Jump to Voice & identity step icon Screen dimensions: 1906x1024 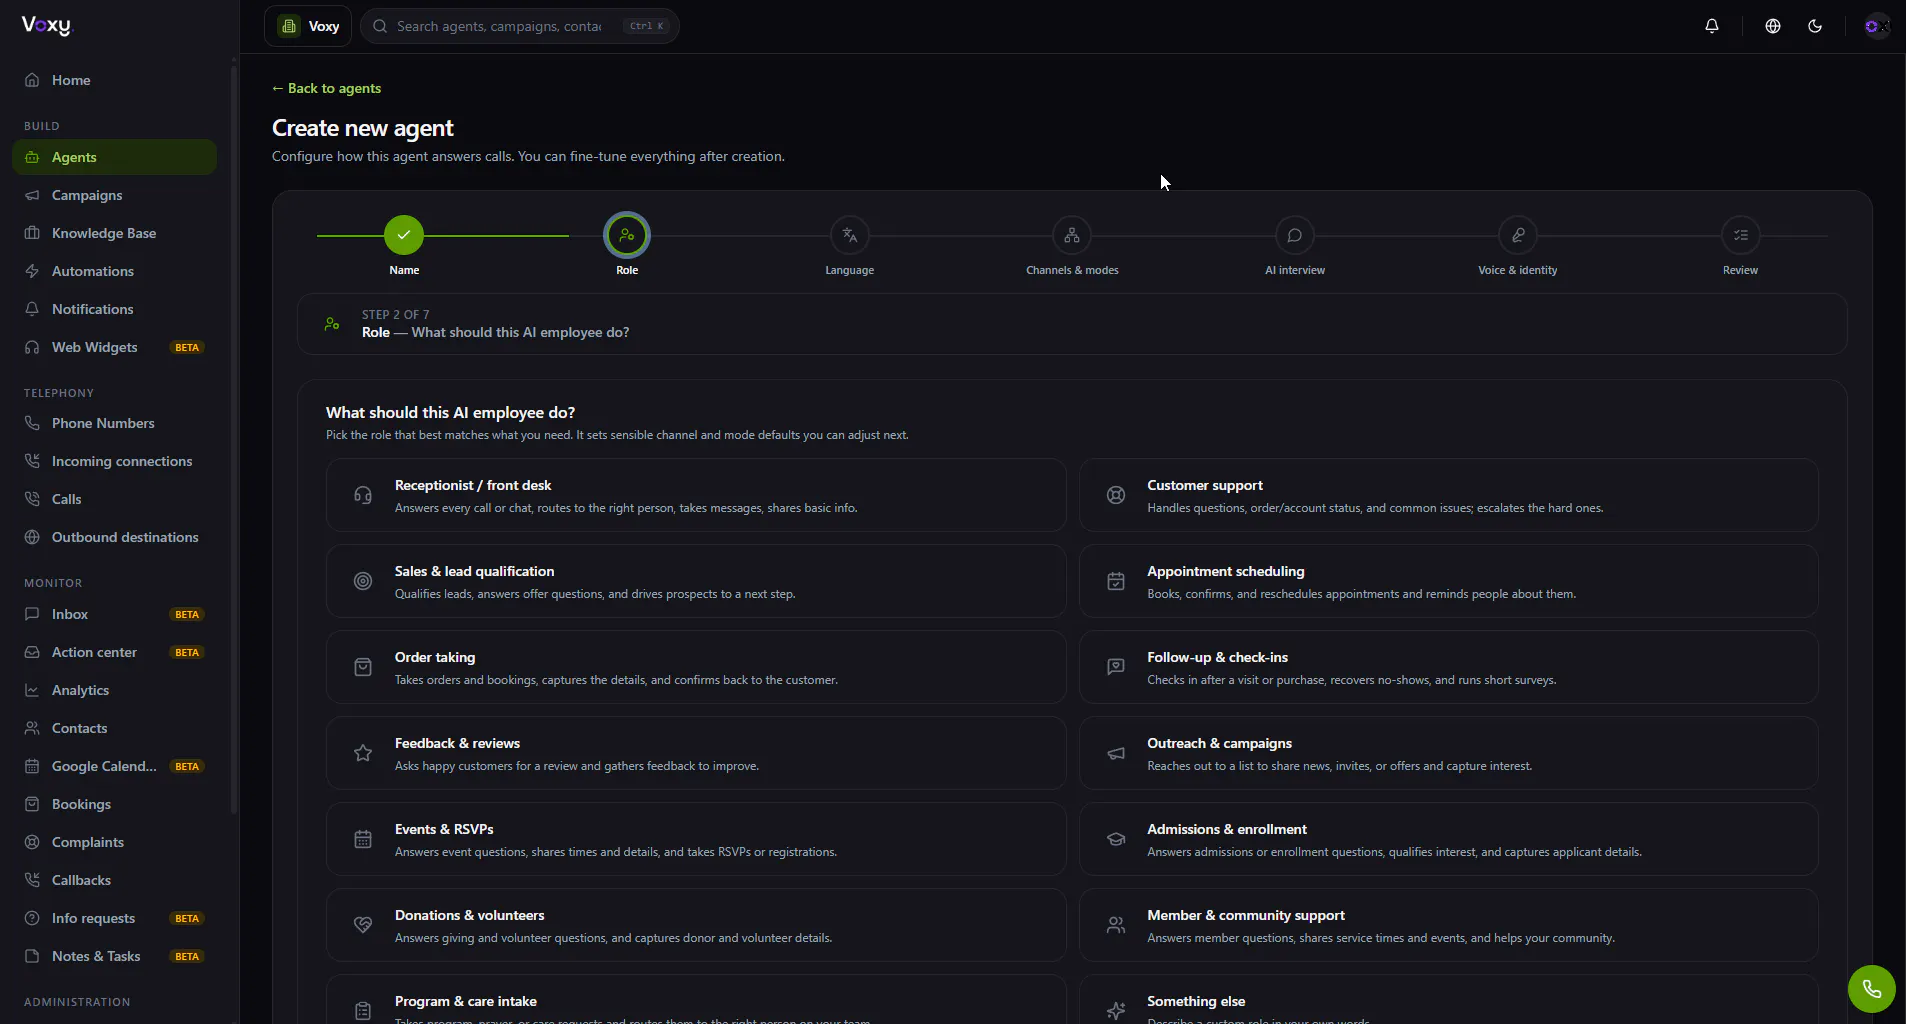pos(1518,235)
